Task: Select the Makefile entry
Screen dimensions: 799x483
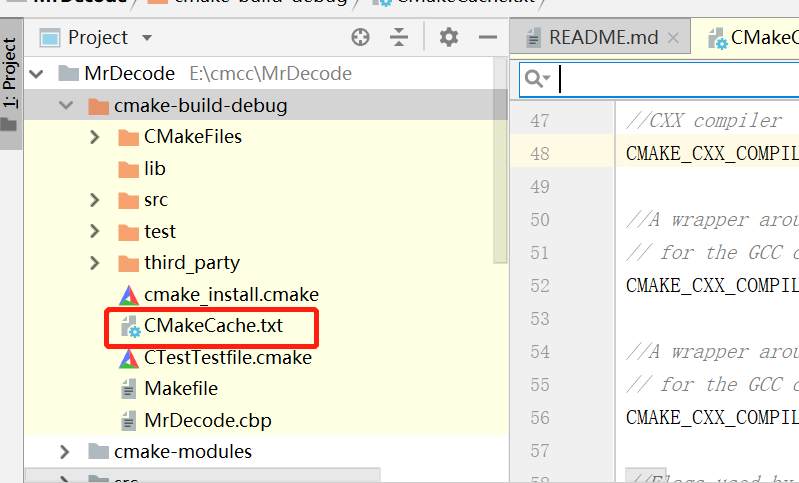Action: tap(181, 389)
